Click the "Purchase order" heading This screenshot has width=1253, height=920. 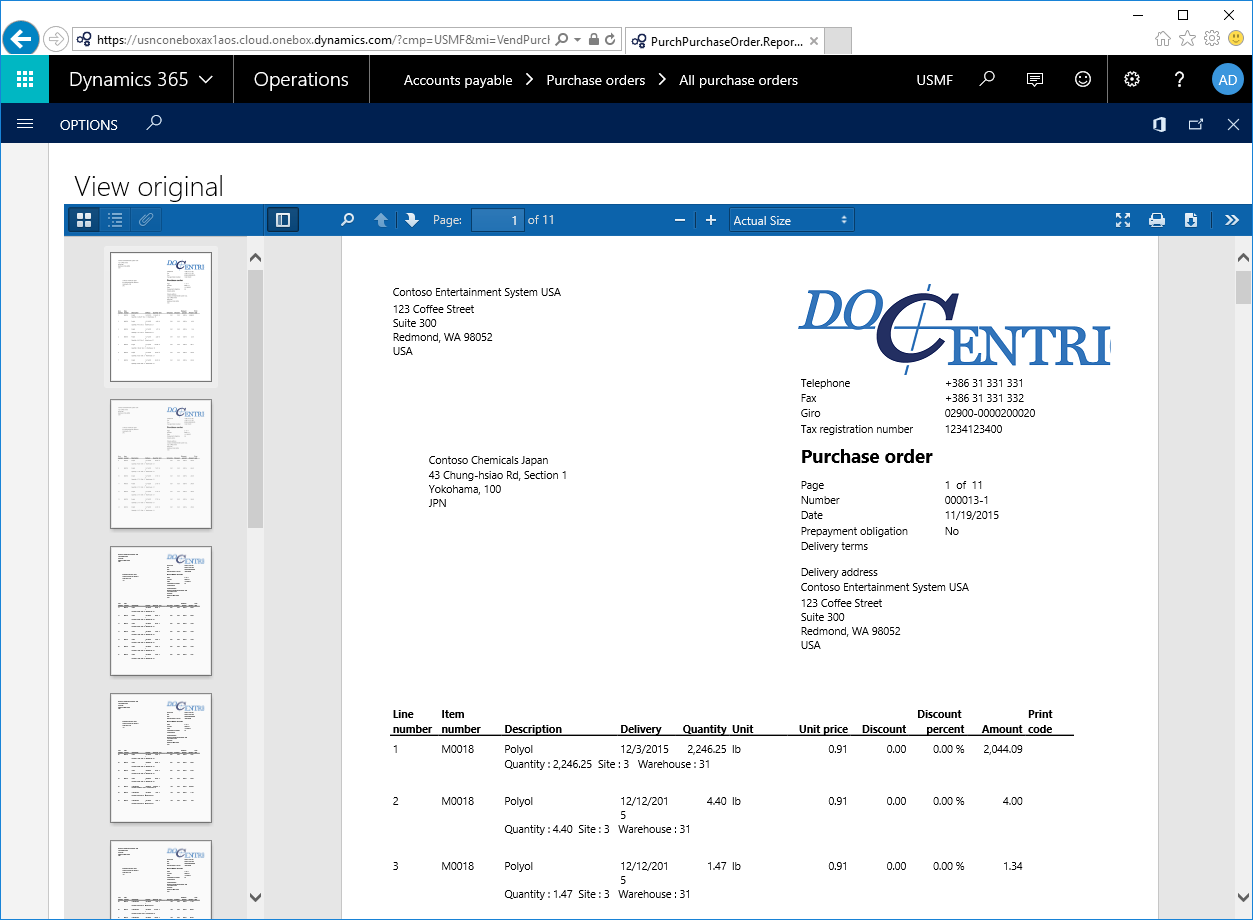tap(867, 457)
